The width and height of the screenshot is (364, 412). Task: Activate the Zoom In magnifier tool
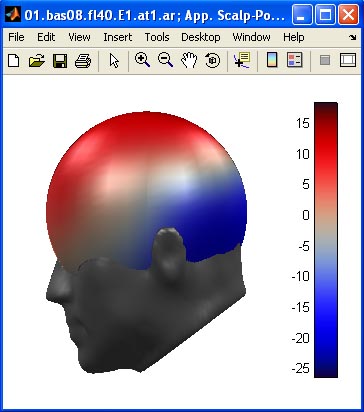(142, 60)
